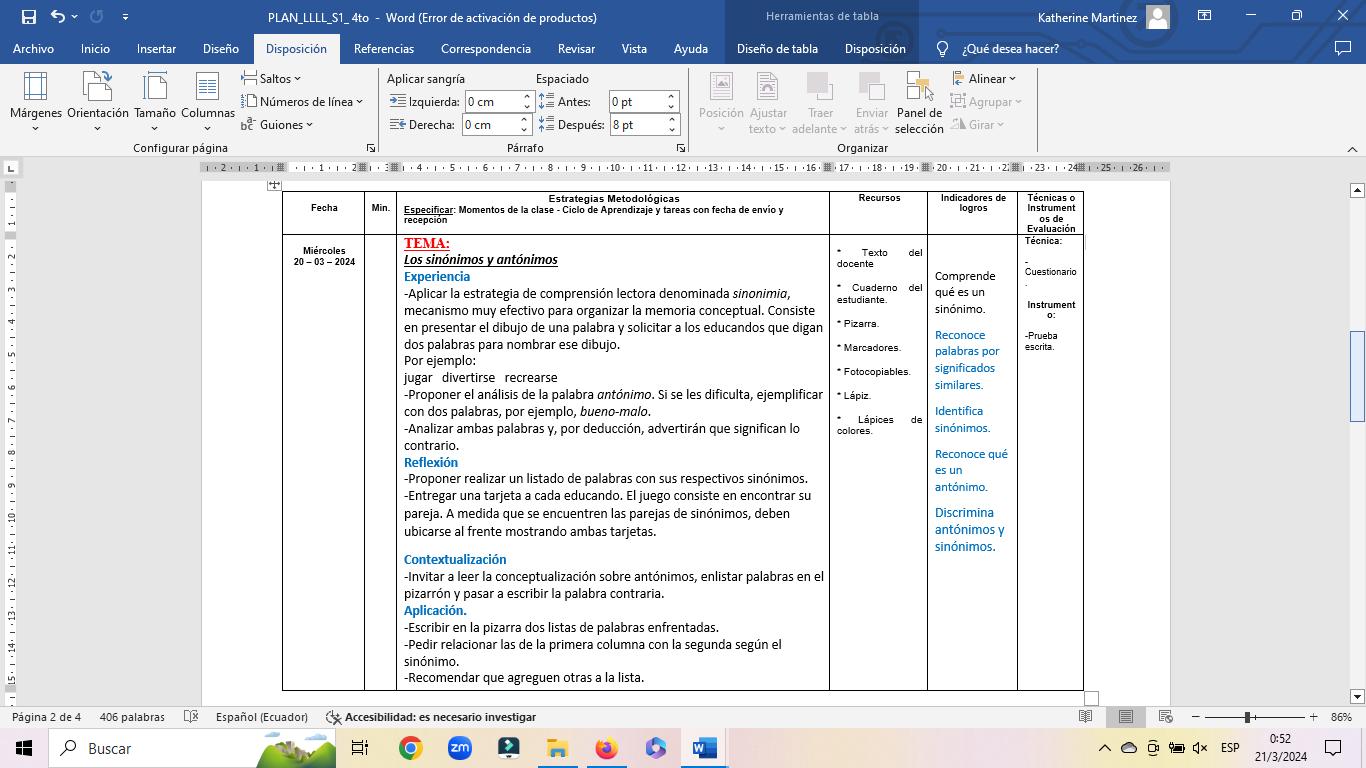Open the Referencias ribbon tab
This screenshot has height=768, width=1366.
pyautogui.click(x=383, y=48)
